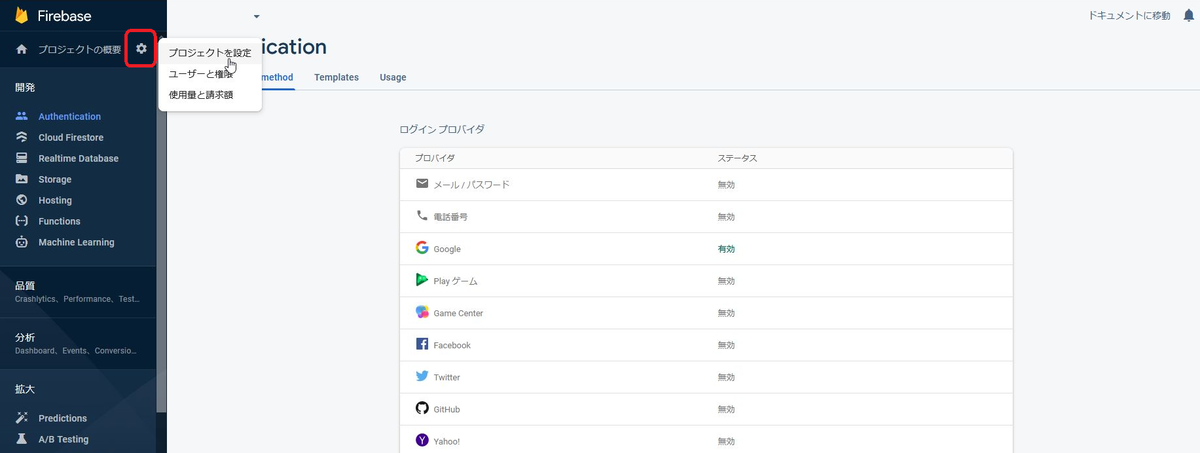This screenshot has height=453, width=1200.
Task: Open the Play ゲーム provider row
Action: click(x=706, y=280)
